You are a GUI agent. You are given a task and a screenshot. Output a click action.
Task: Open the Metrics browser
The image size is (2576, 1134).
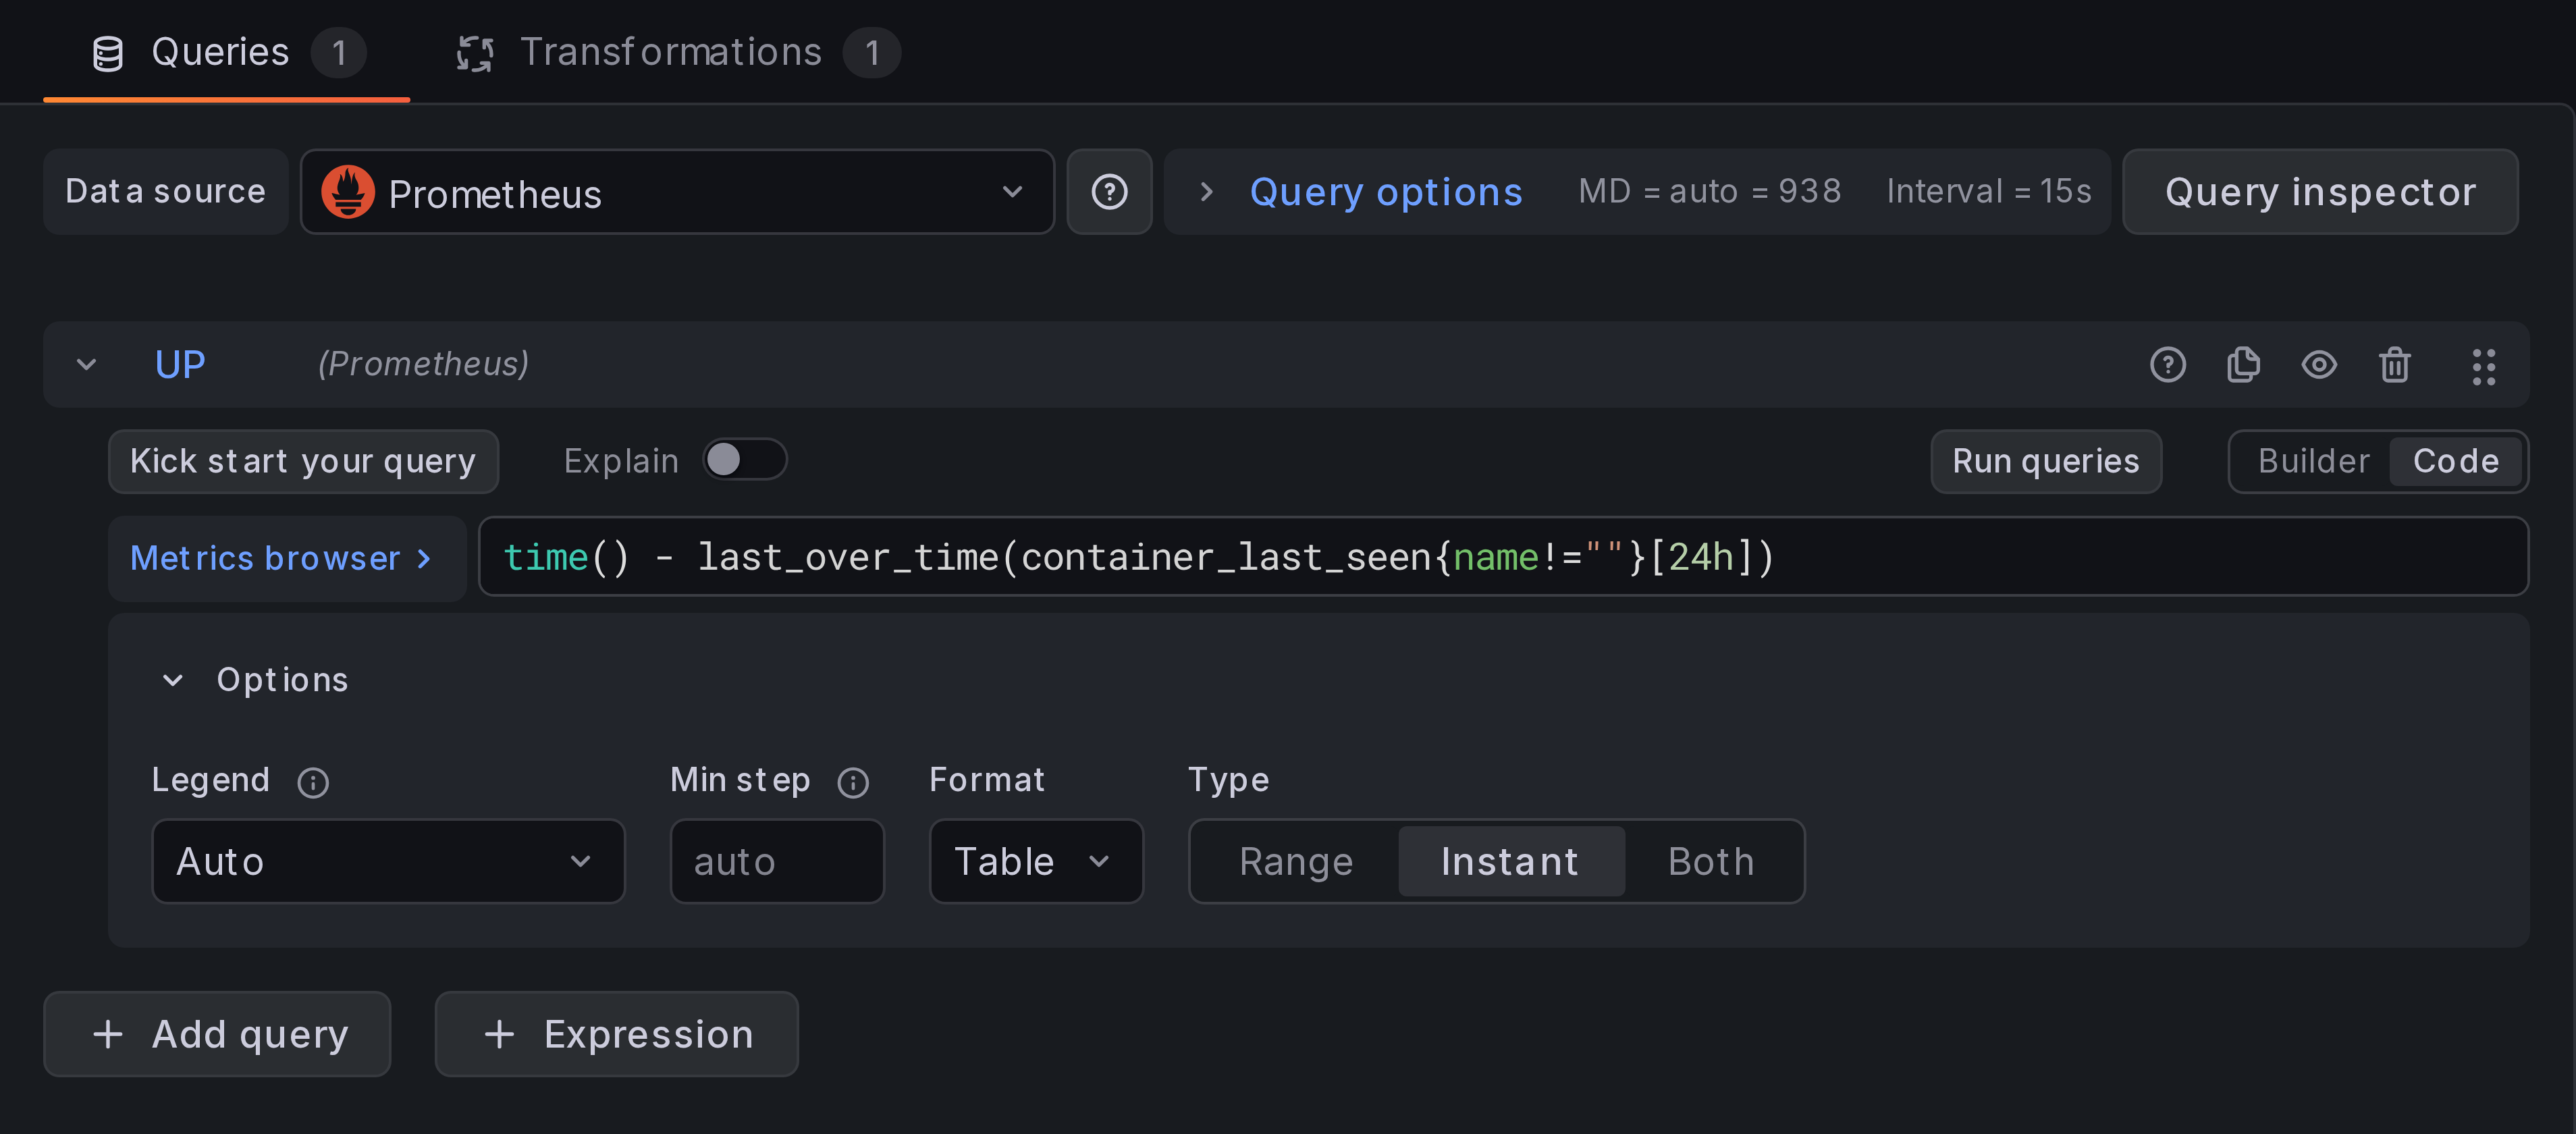click(x=287, y=558)
